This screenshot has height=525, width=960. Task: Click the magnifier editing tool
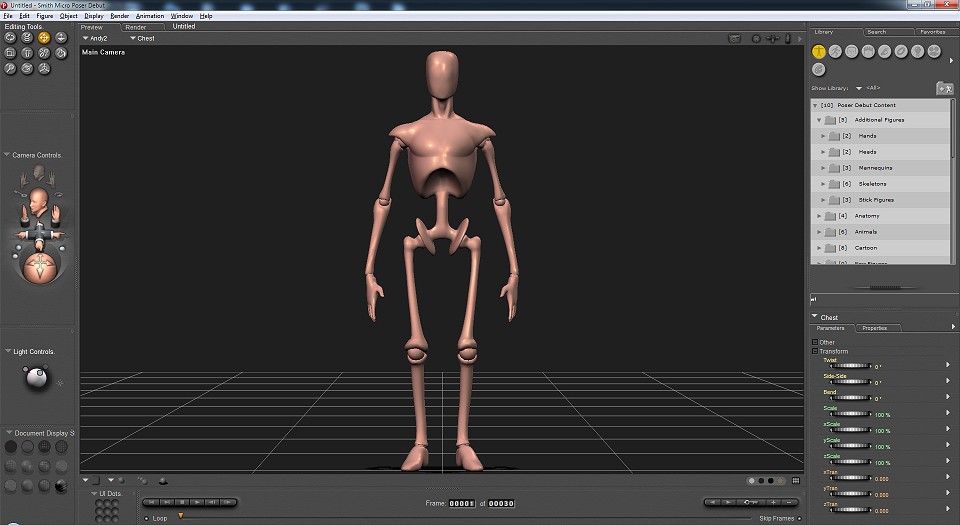pos(10,68)
